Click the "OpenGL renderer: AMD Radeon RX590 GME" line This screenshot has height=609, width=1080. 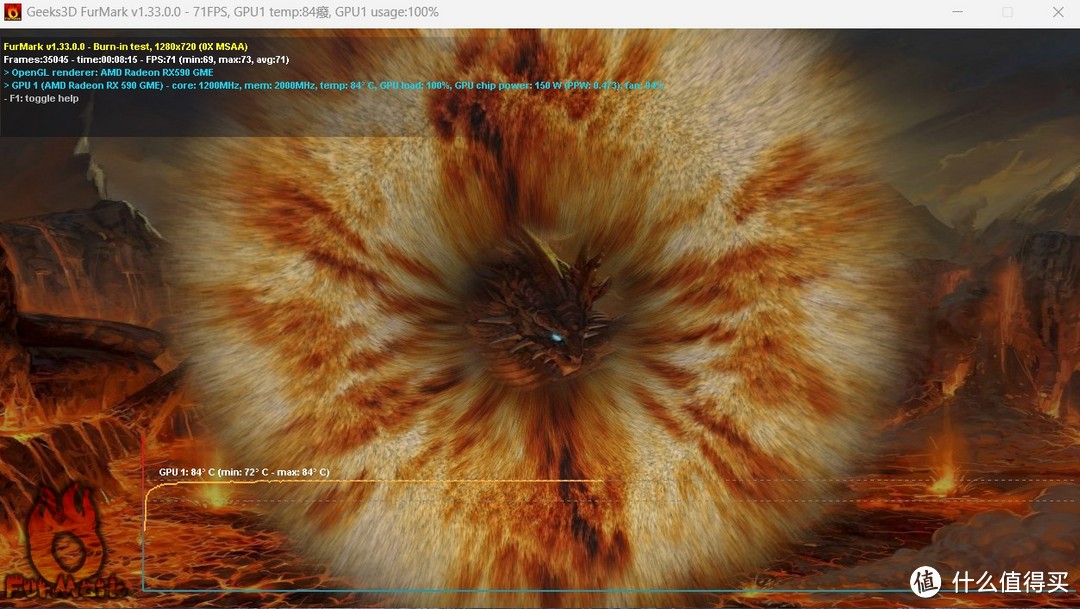(108, 73)
